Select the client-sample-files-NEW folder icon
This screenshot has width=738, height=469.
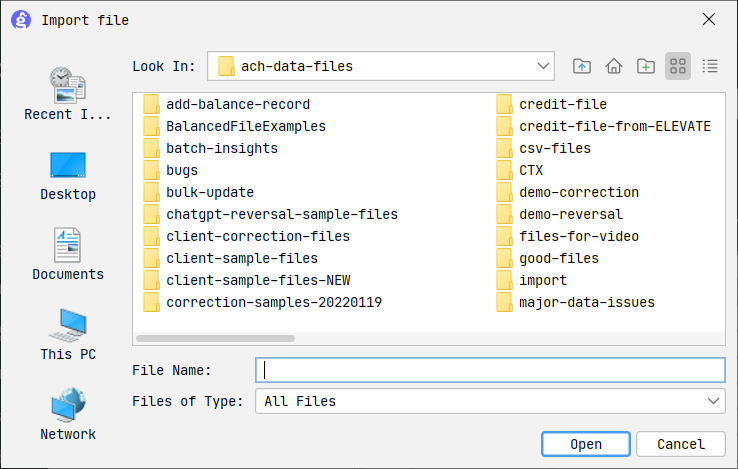pos(151,280)
